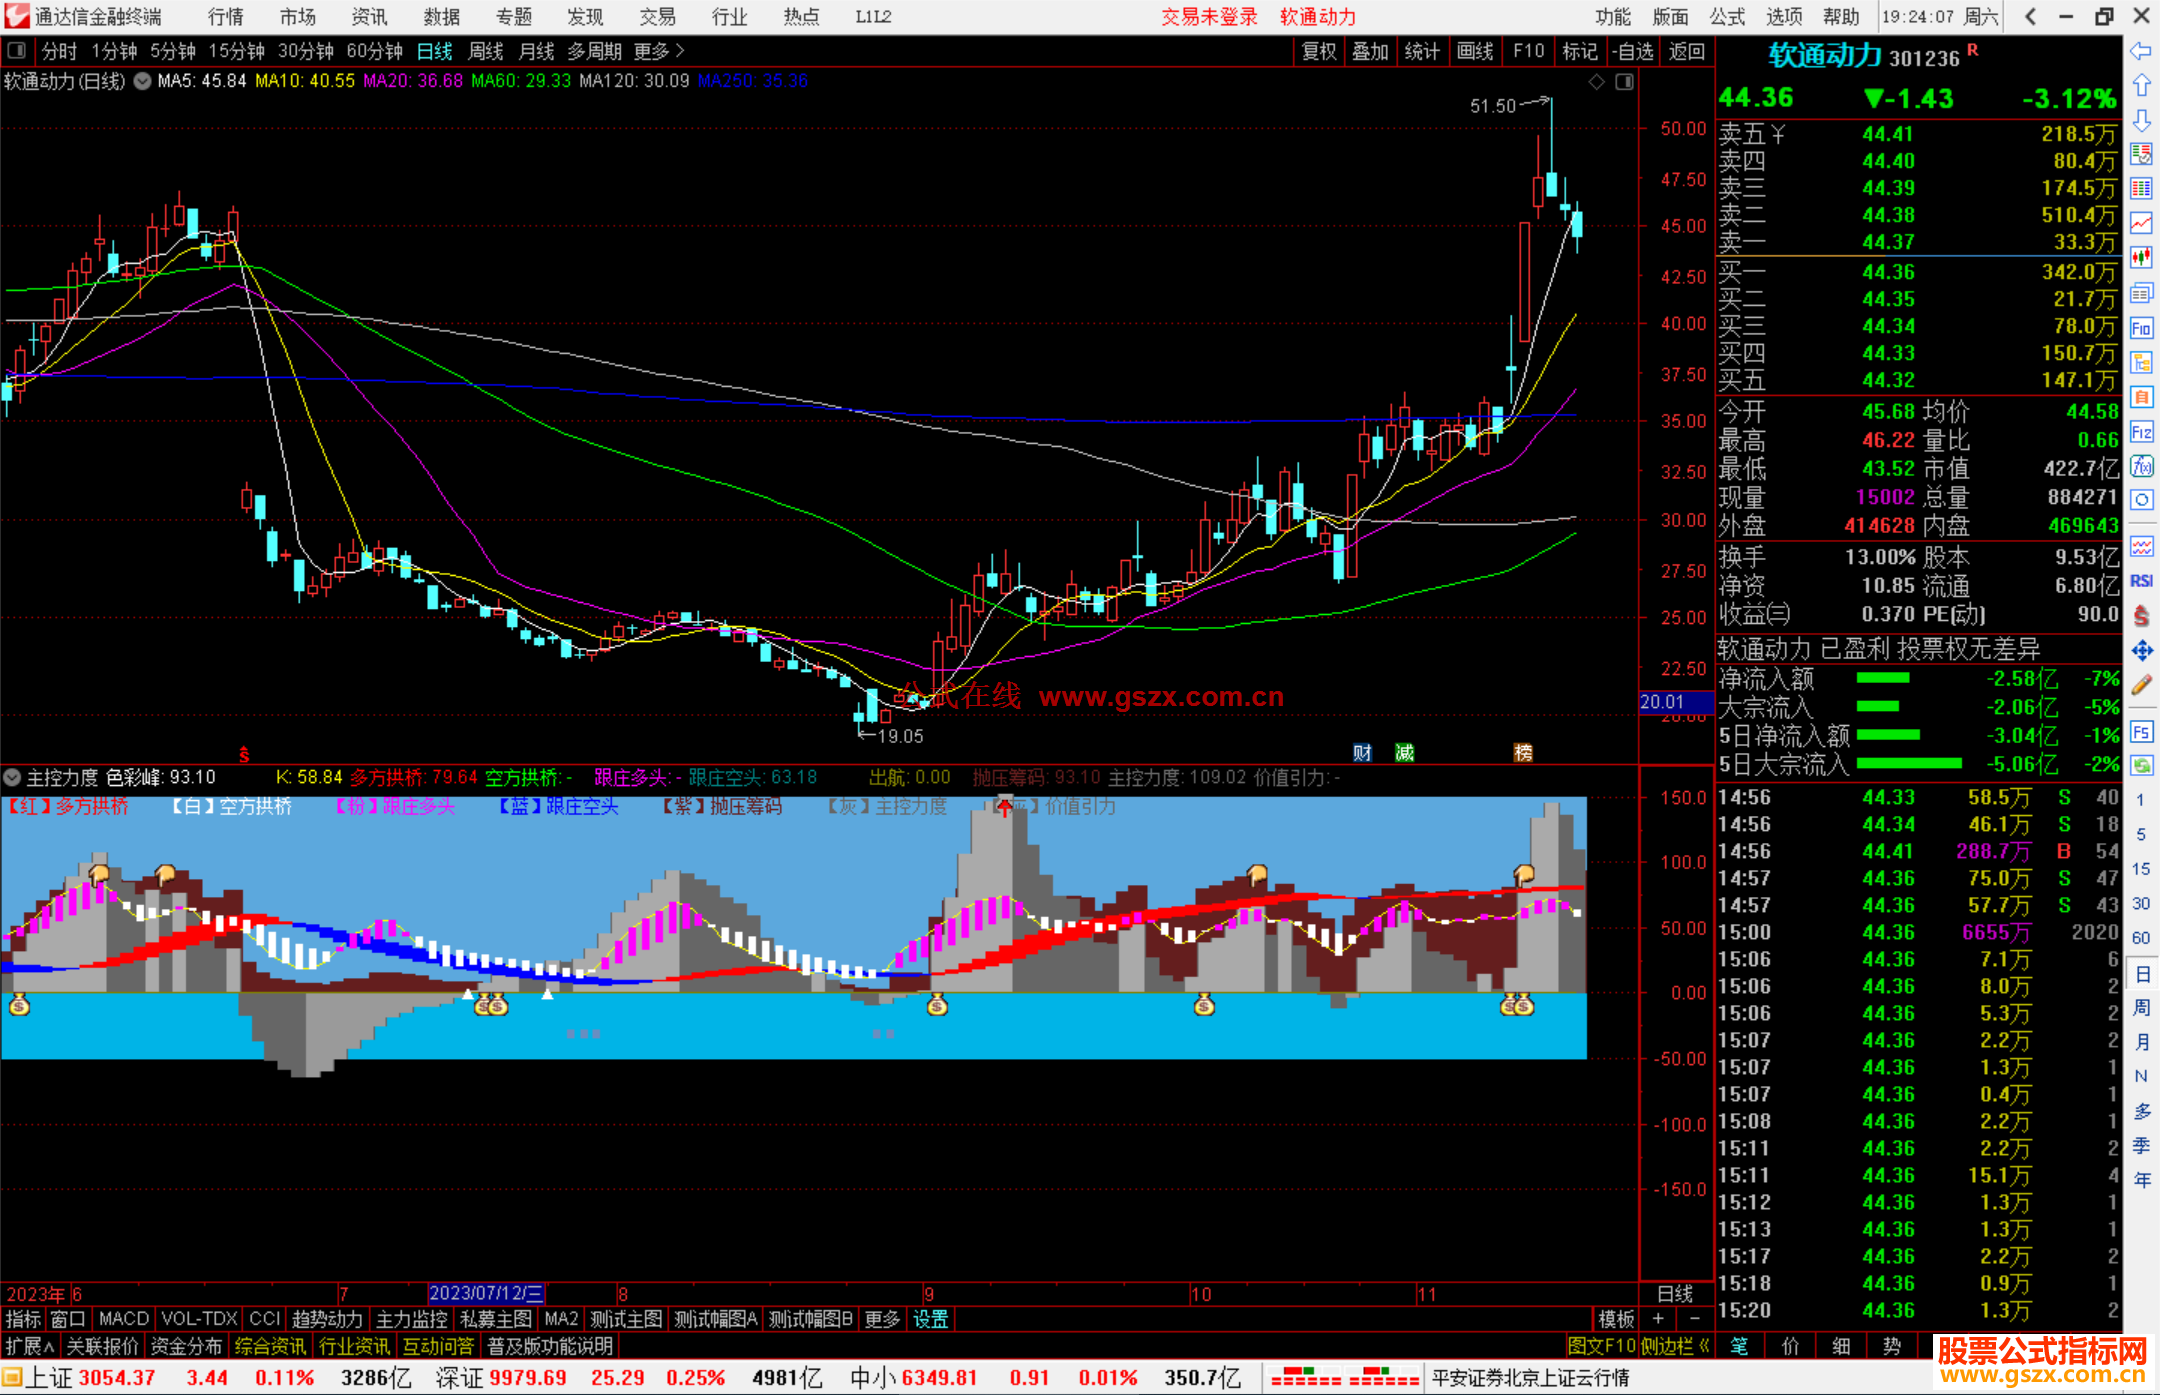The height and width of the screenshot is (1395, 2160).
Task: Click the candlestick chart icon in sidebar
Action: [x=2141, y=258]
